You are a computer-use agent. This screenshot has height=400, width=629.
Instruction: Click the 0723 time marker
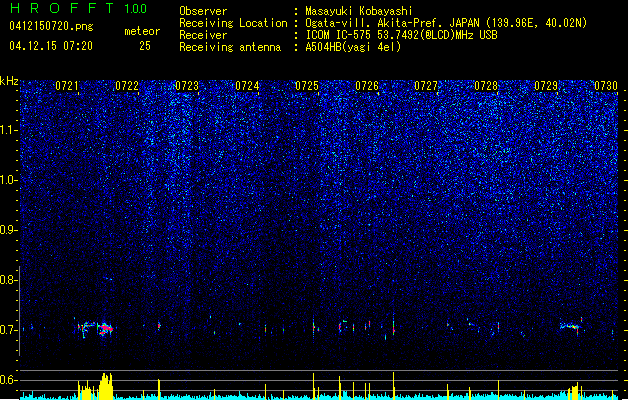187,86
